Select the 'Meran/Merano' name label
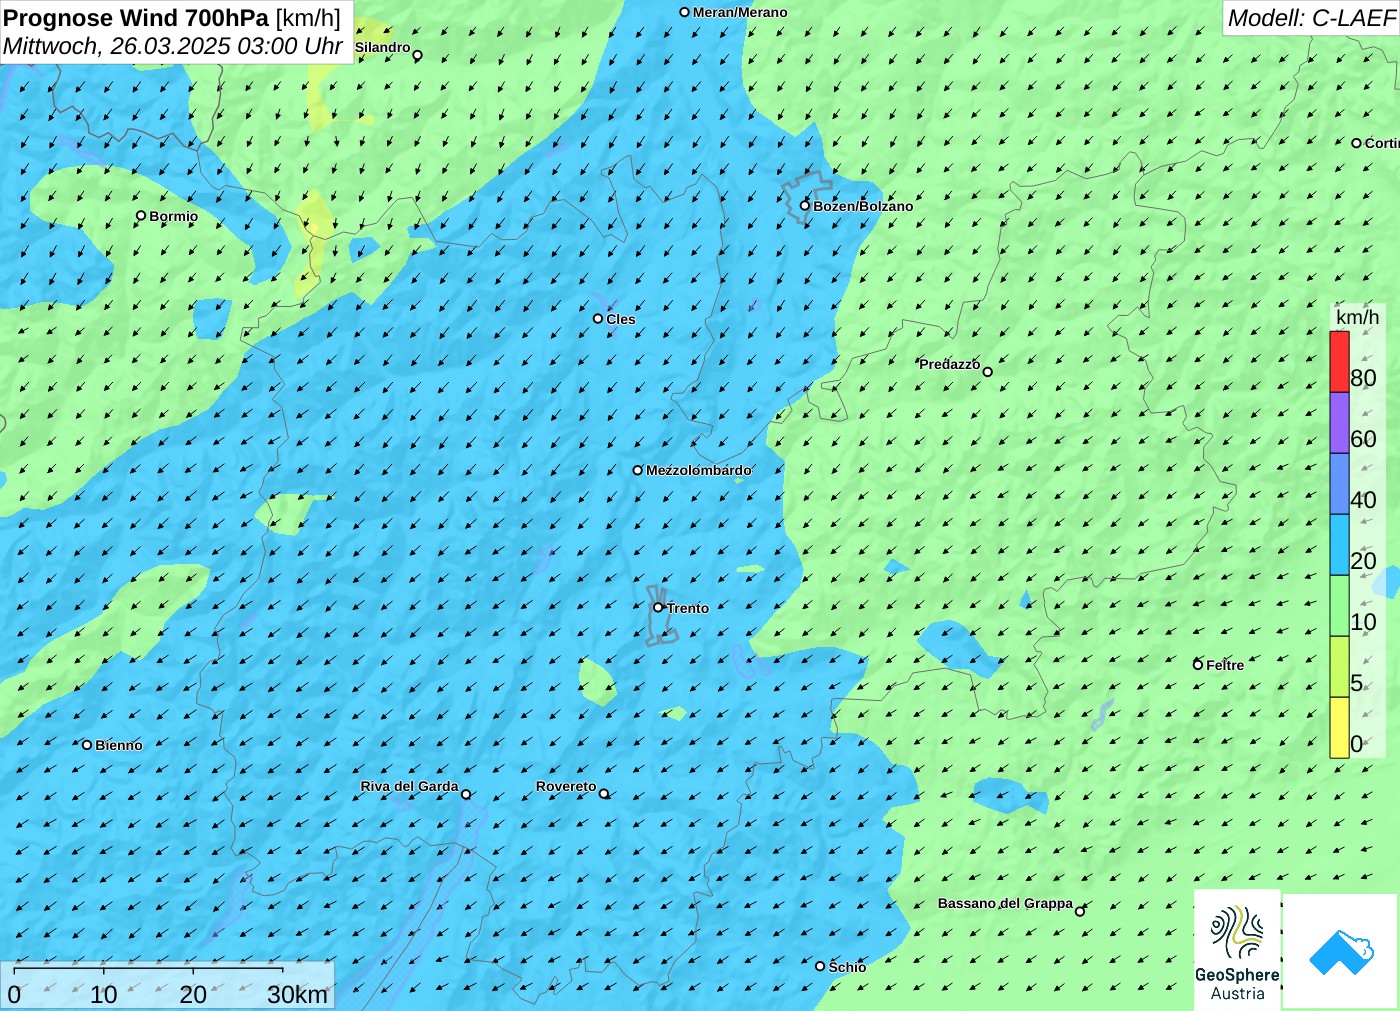1400x1011 pixels. 740,12
